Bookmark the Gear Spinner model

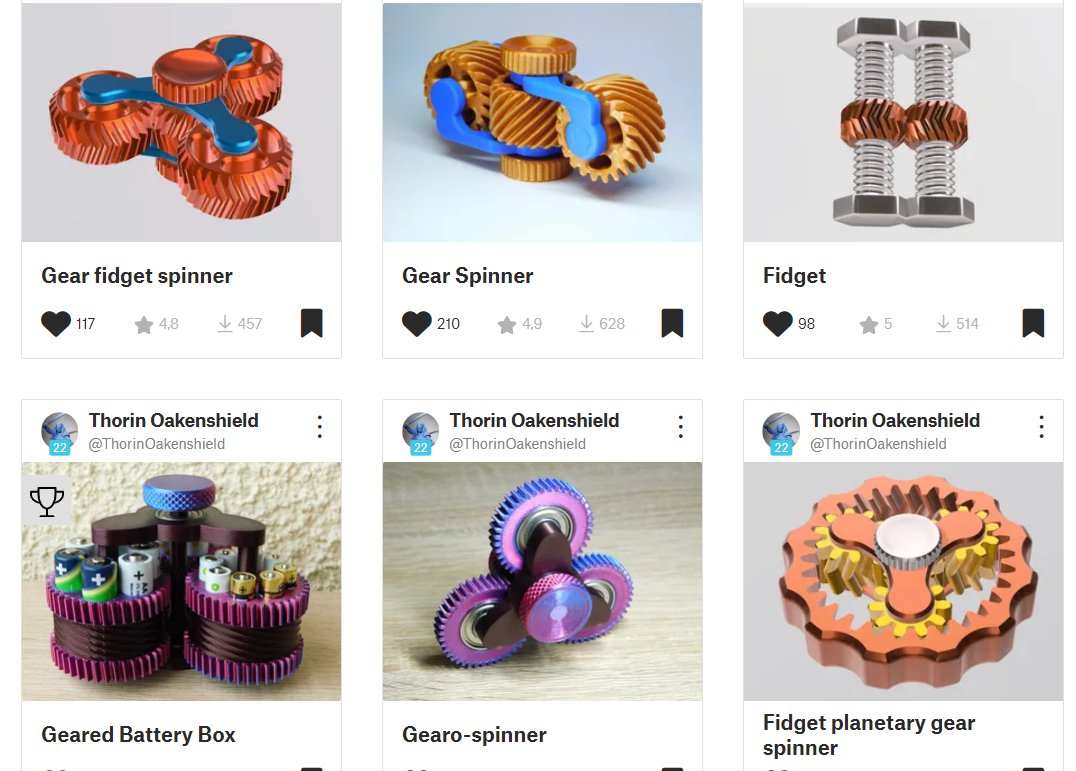pyautogui.click(x=672, y=323)
